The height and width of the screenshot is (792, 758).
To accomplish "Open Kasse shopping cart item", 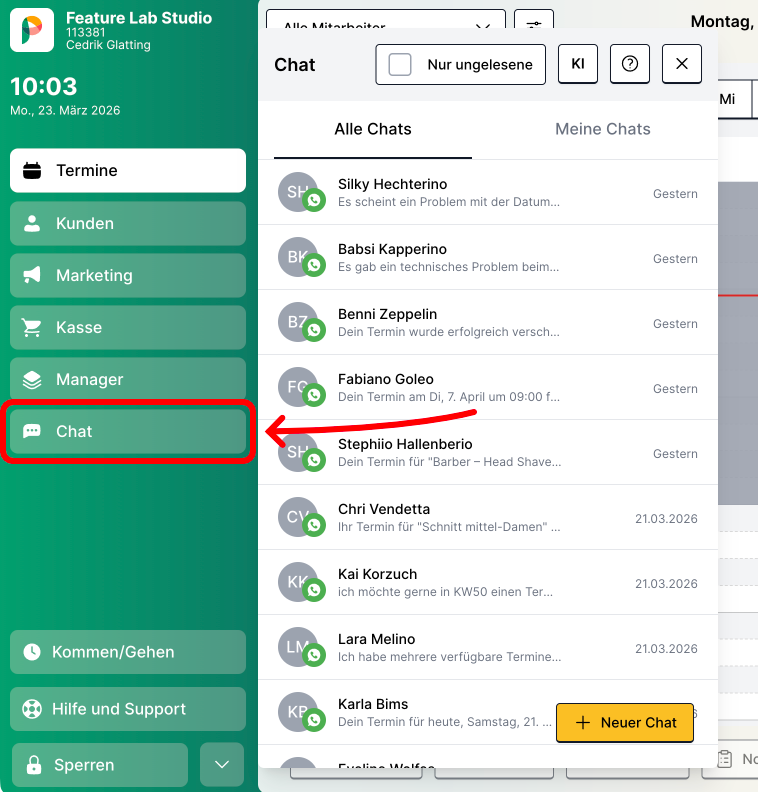I will pyautogui.click(x=128, y=327).
